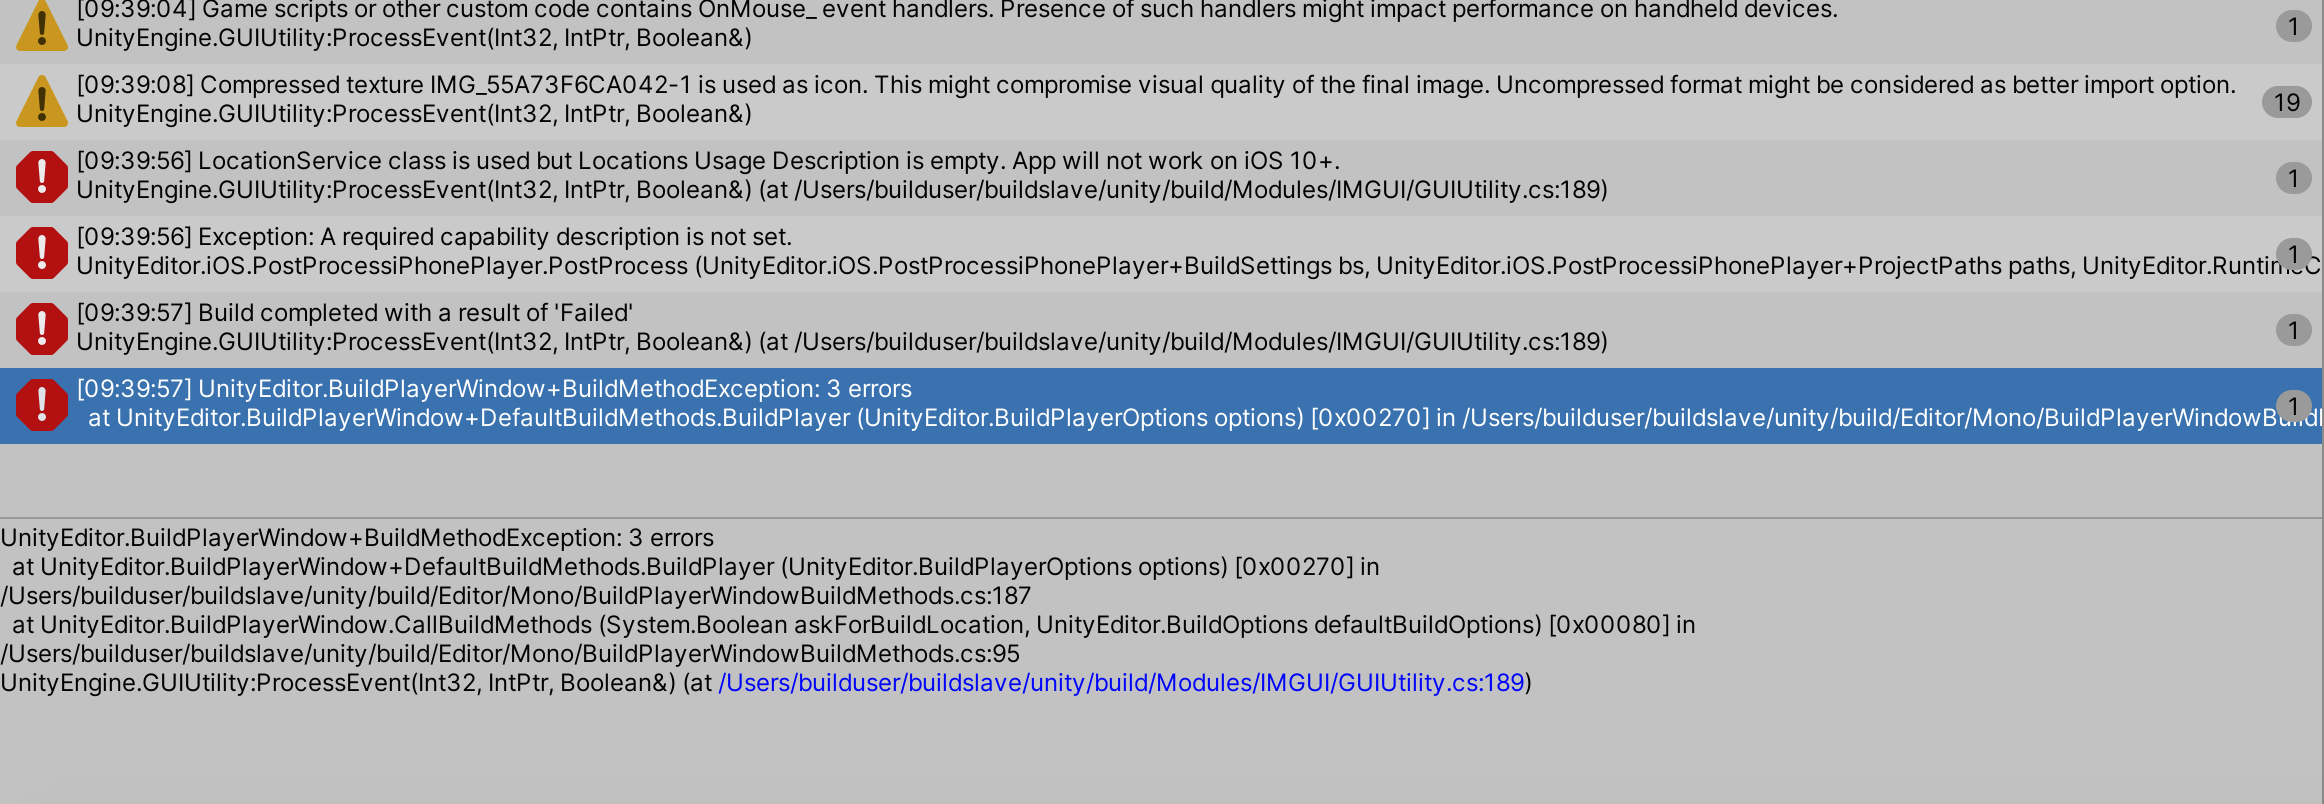Open the GUIUtility.cs:189 file link

(1121, 683)
